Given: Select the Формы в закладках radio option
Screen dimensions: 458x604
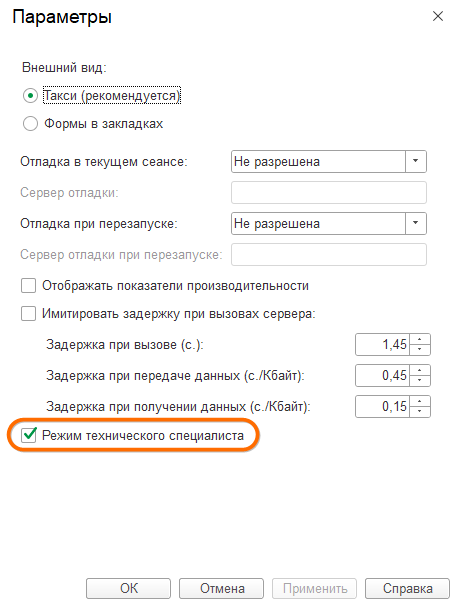Looking at the screenshot, I should point(30,124).
